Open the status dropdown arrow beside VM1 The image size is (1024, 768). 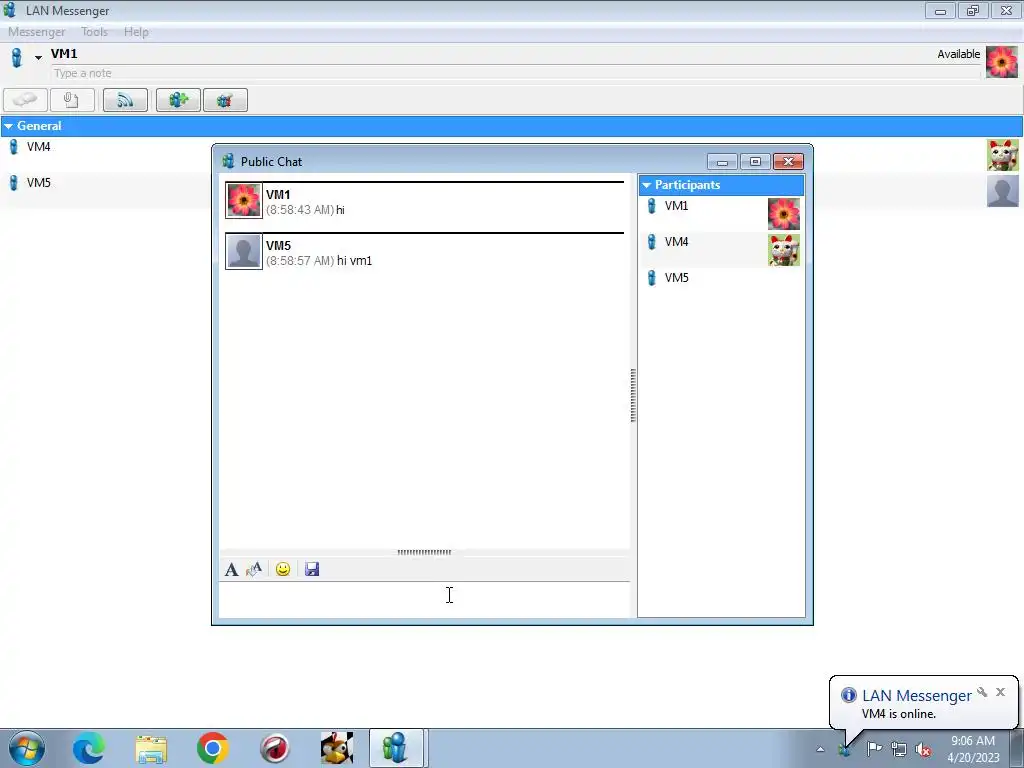[39, 57]
